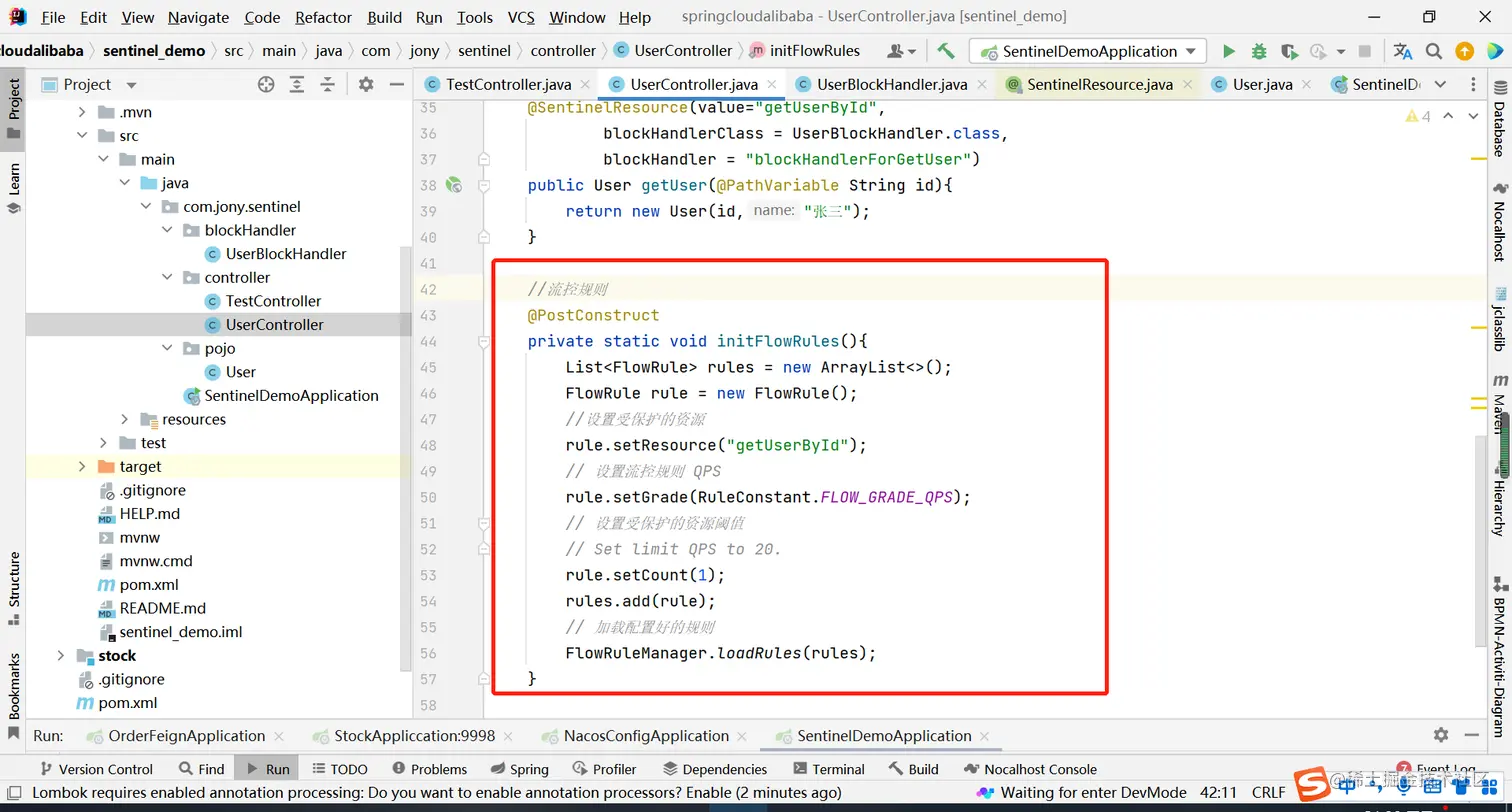Collapse the controller package
This screenshot has width=1512, height=812.
(x=167, y=277)
